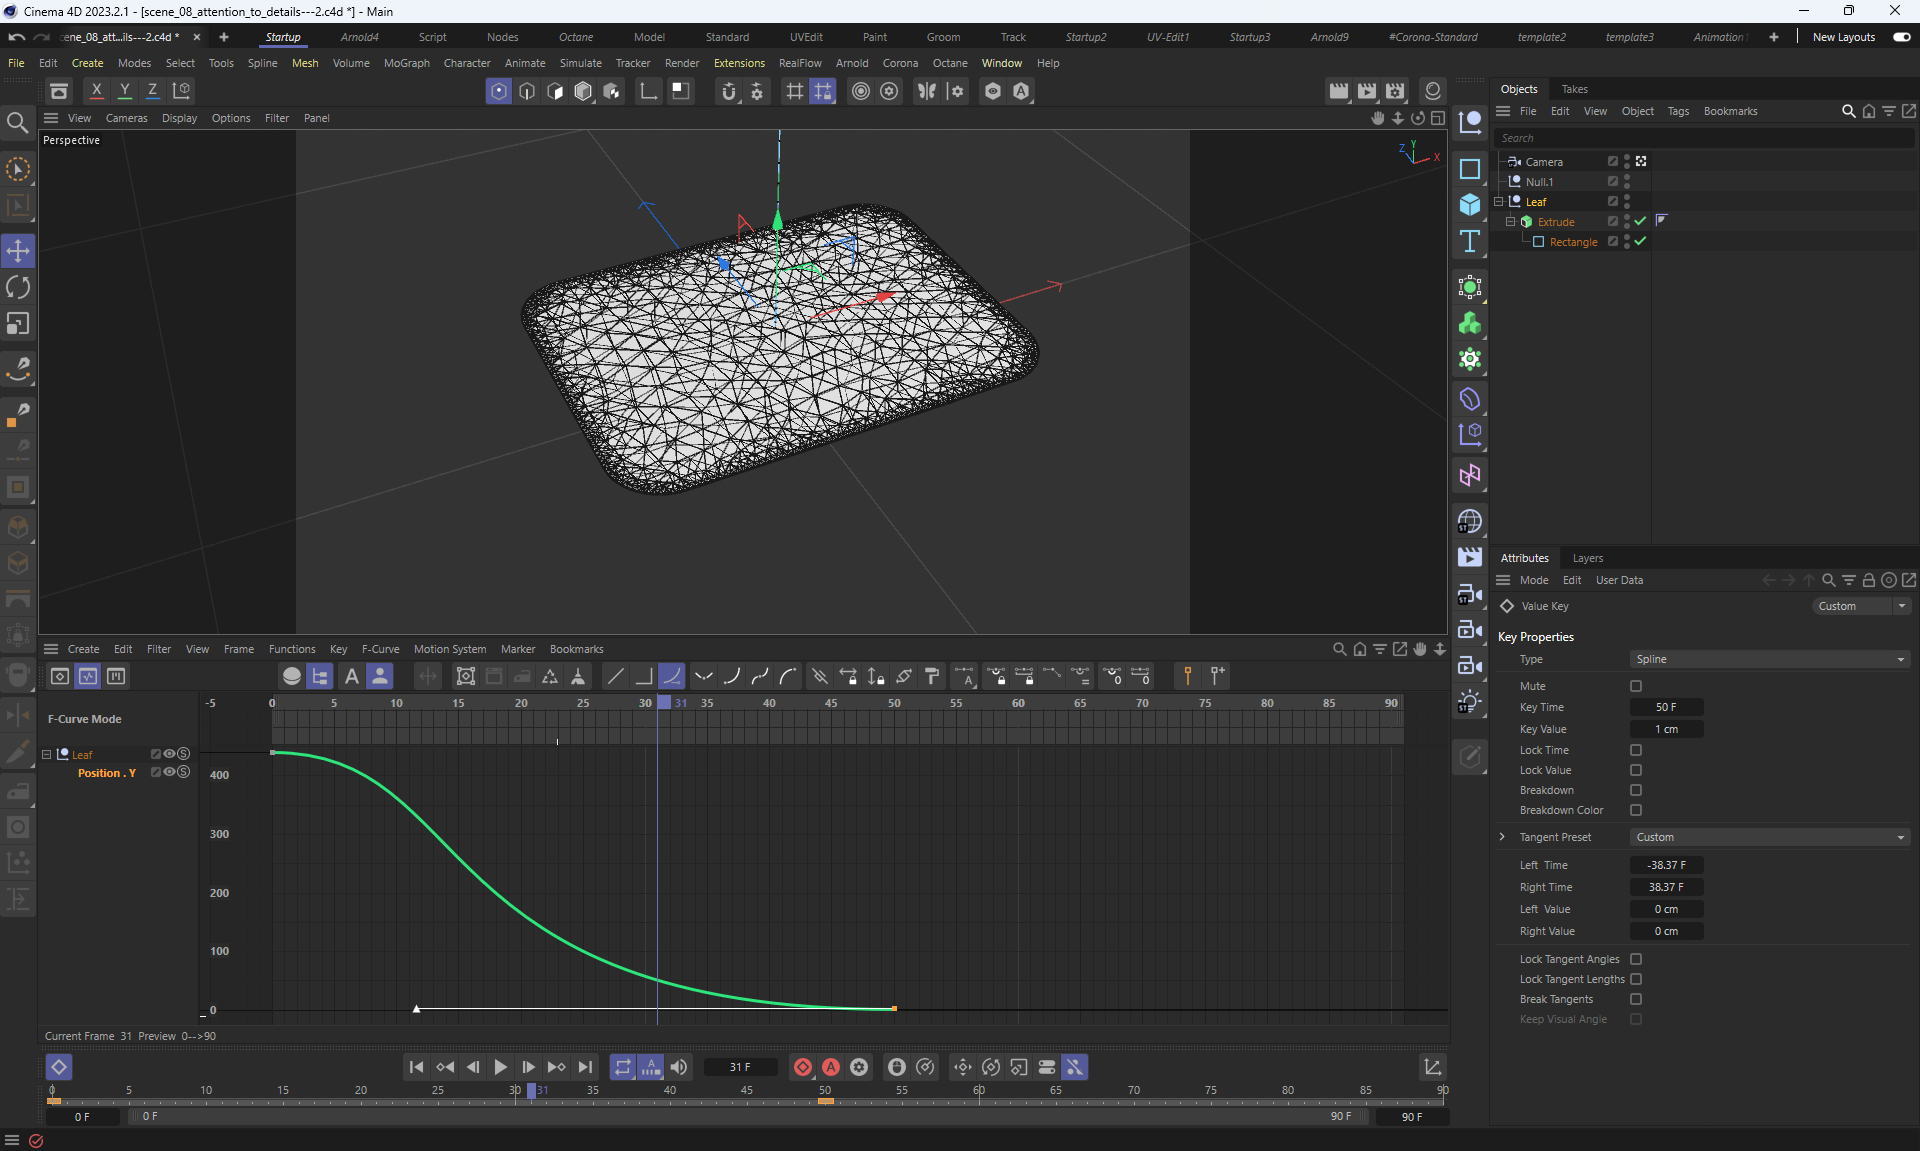Click the Cube primitive icon
Image resolution: width=1920 pixels, height=1151 pixels.
coord(1469,205)
